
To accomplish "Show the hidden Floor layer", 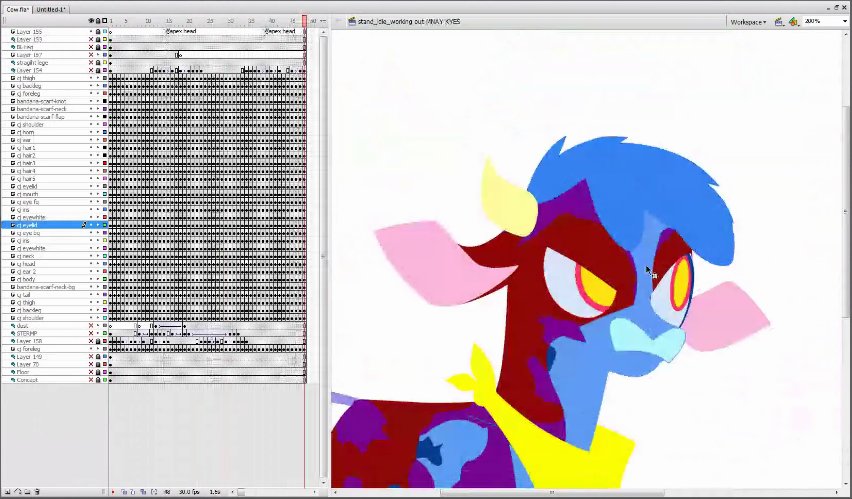I will (91, 372).
